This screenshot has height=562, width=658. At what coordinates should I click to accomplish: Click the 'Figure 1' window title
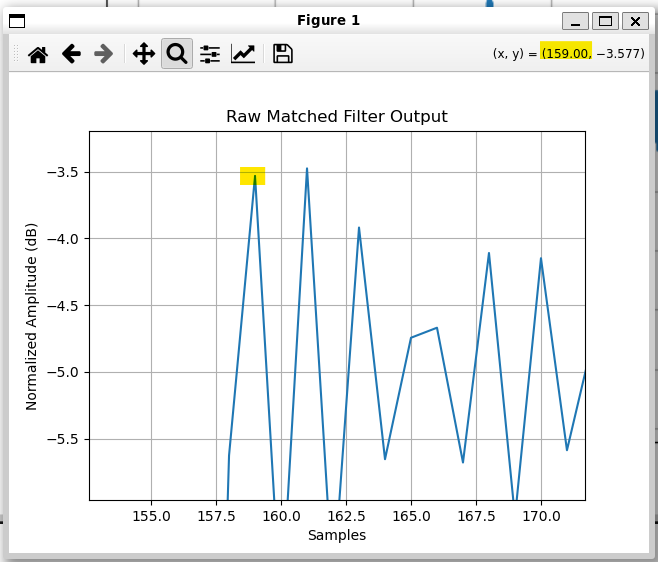[329, 21]
